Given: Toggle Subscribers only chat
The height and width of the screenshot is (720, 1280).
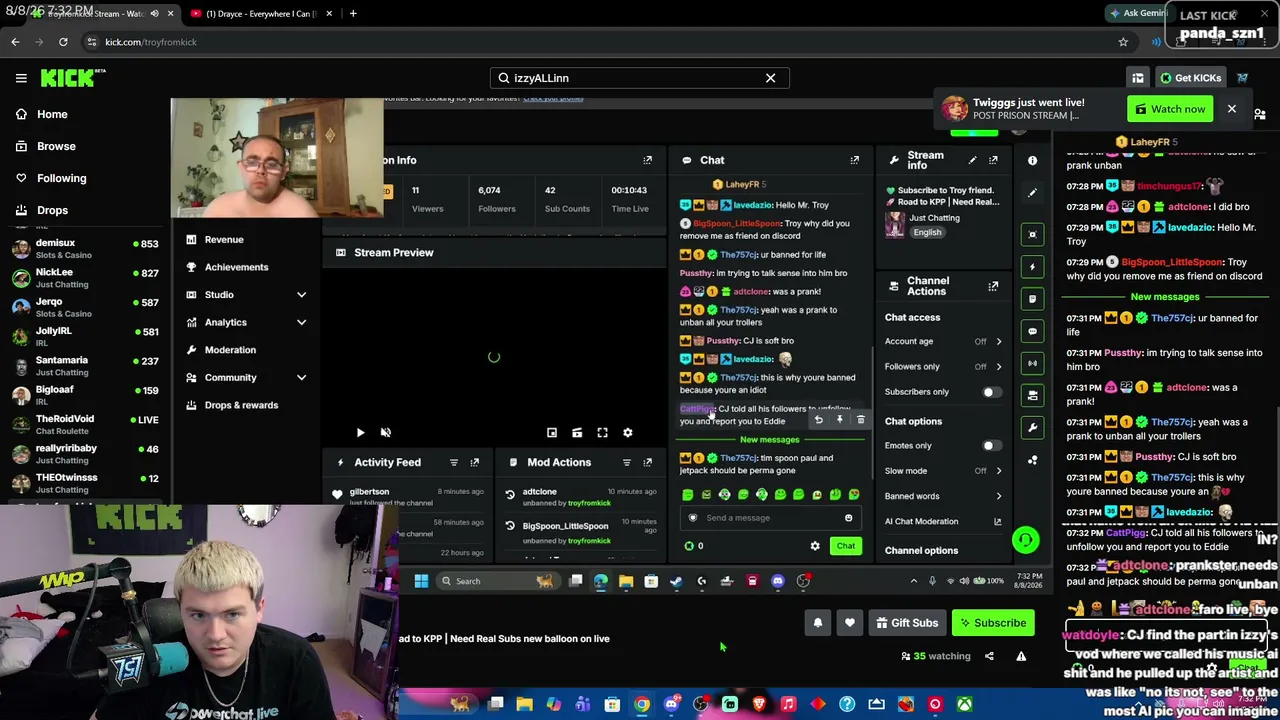Looking at the screenshot, I should pyautogui.click(x=990, y=392).
